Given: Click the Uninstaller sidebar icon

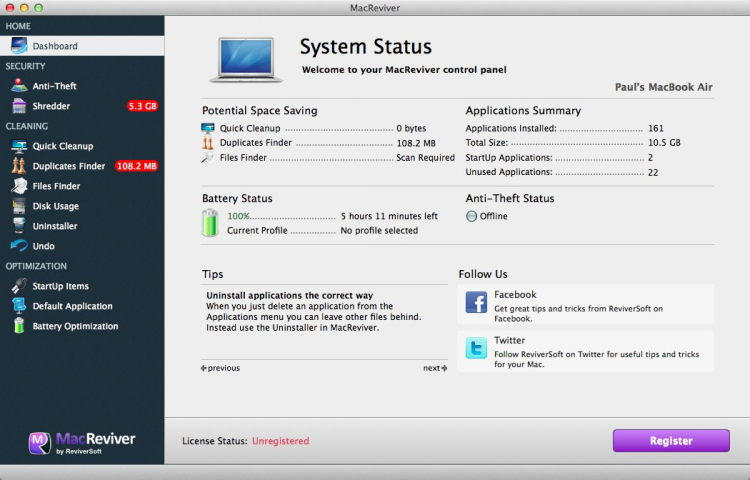Looking at the screenshot, I should click(19, 226).
